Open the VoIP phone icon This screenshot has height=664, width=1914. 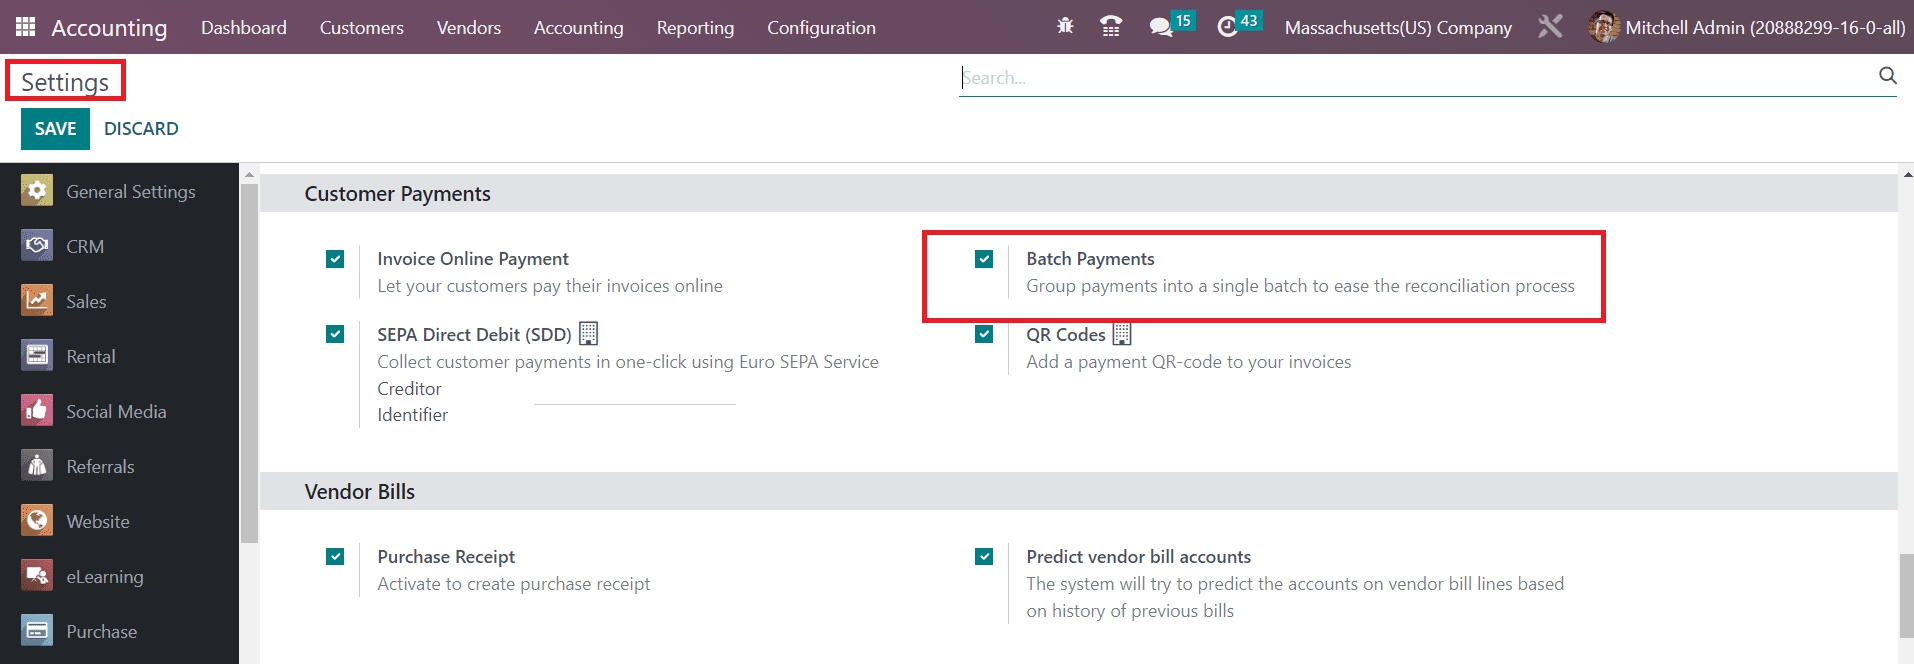click(1110, 27)
